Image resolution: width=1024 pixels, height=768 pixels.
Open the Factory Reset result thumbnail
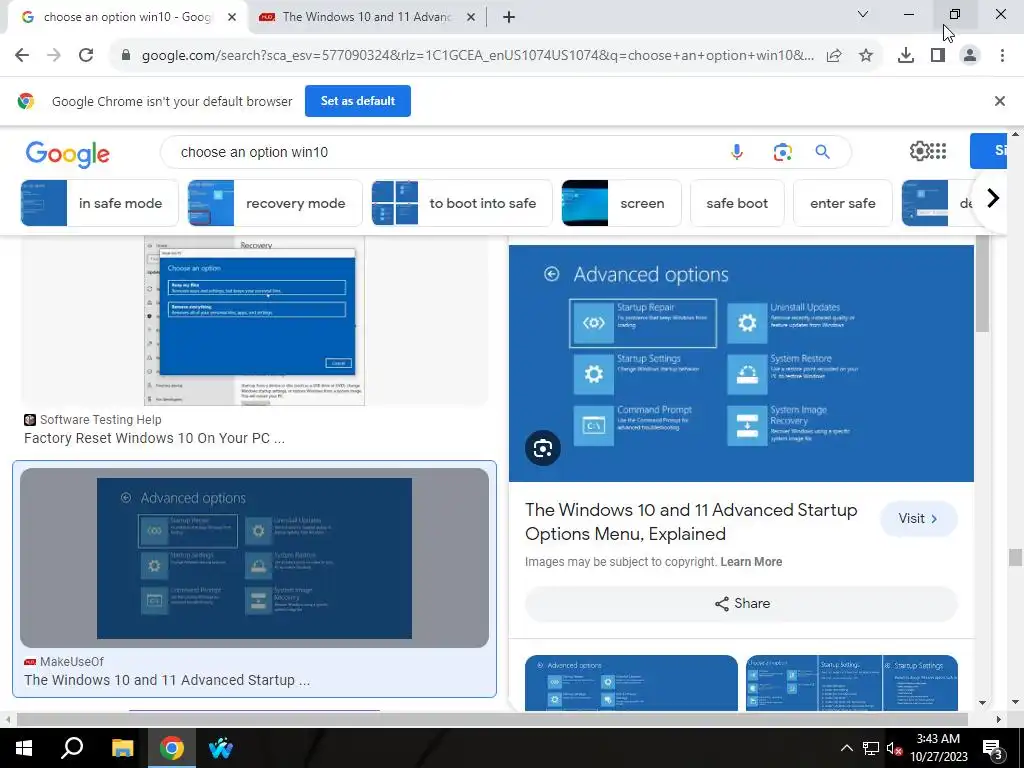pyautogui.click(x=254, y=321)
